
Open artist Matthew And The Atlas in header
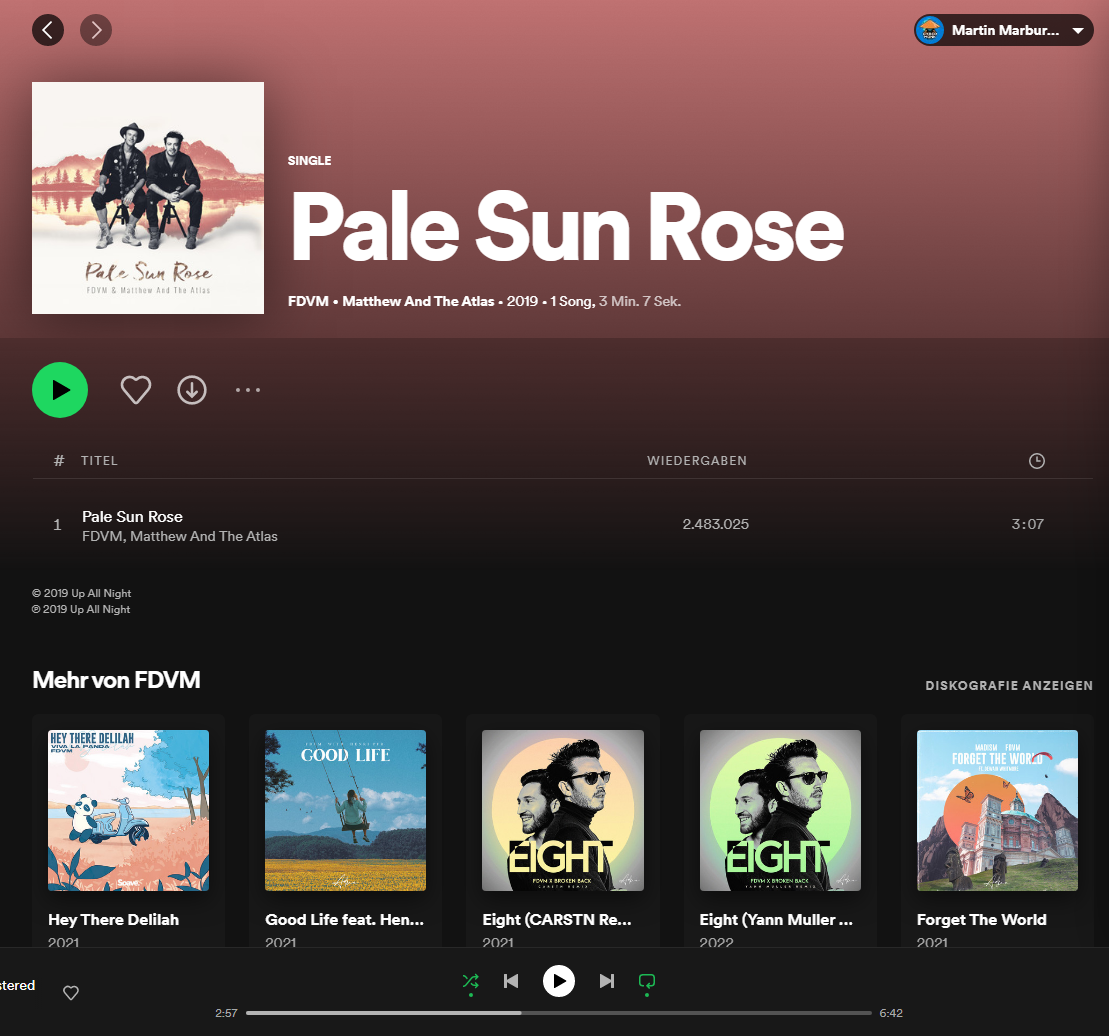[418, 301]
